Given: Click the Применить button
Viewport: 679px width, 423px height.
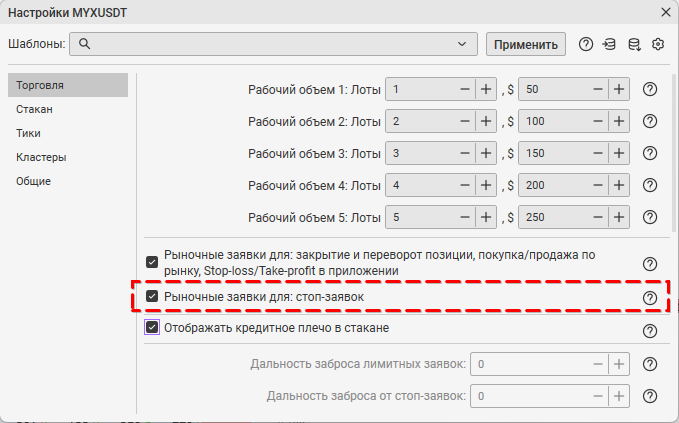Looking at the screenshot, I should 526,44.
